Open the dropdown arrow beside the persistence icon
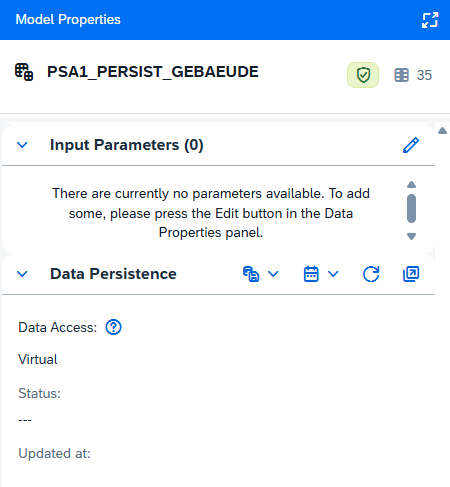 pyautogui.click(x=273, y=274)
